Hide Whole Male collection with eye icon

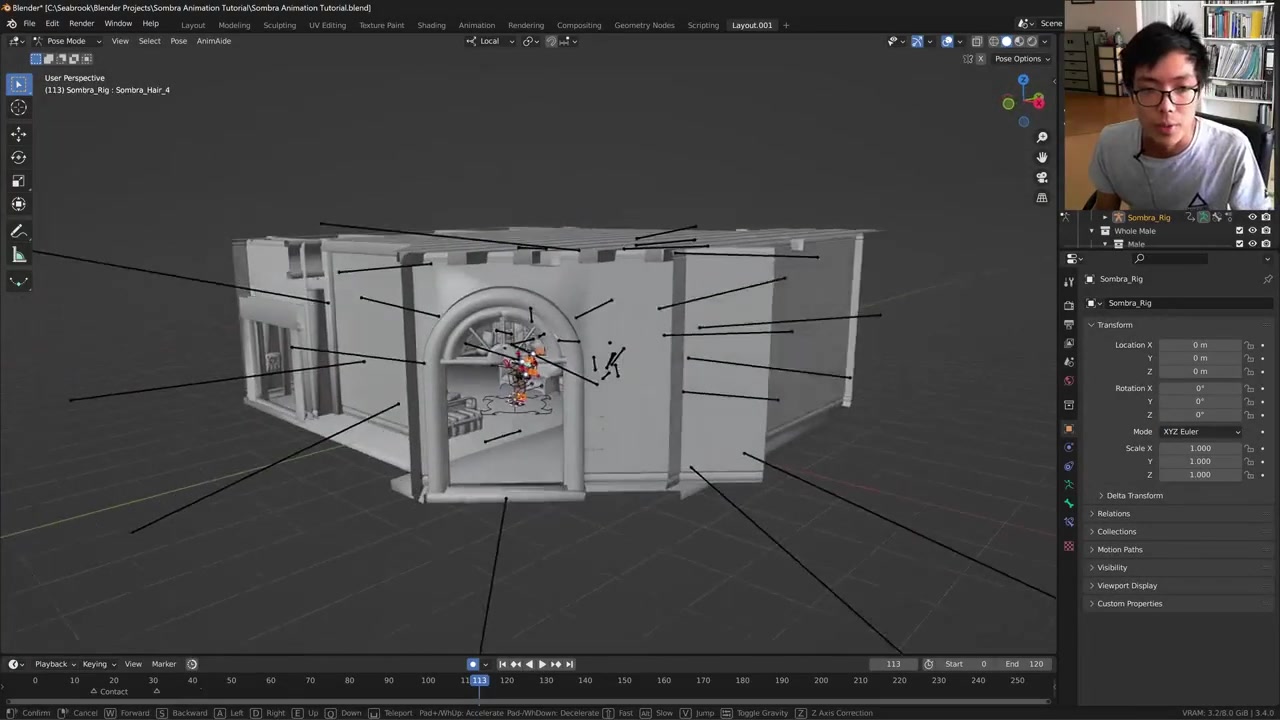[1253, 231]
